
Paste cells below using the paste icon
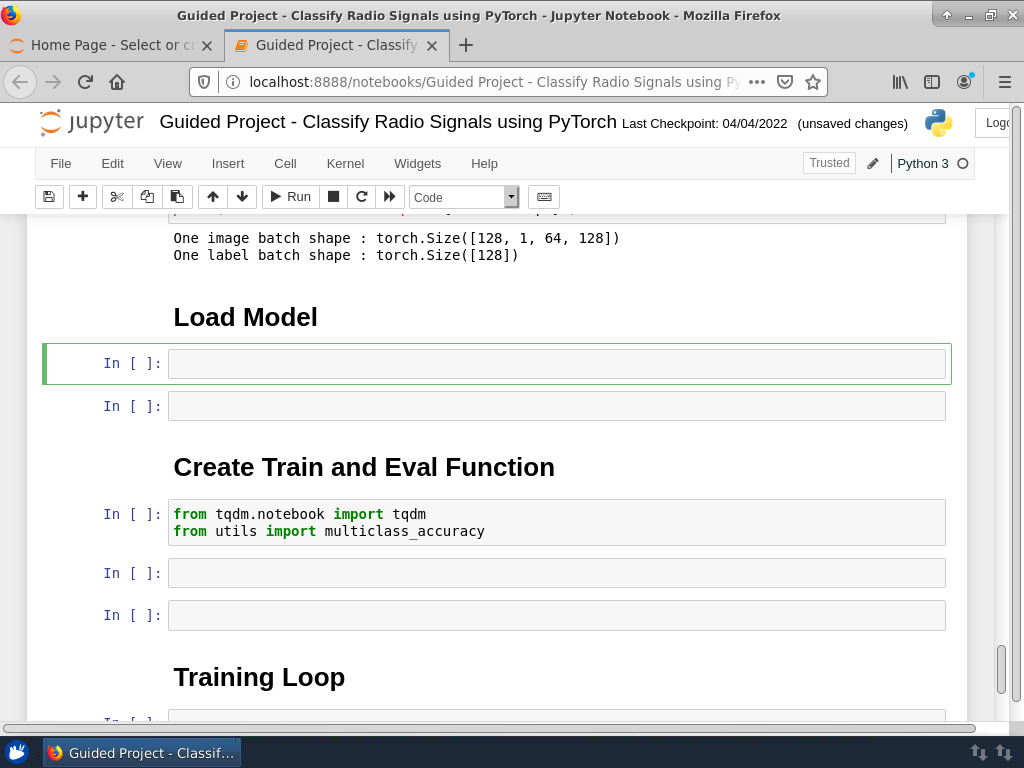(177, 197)
